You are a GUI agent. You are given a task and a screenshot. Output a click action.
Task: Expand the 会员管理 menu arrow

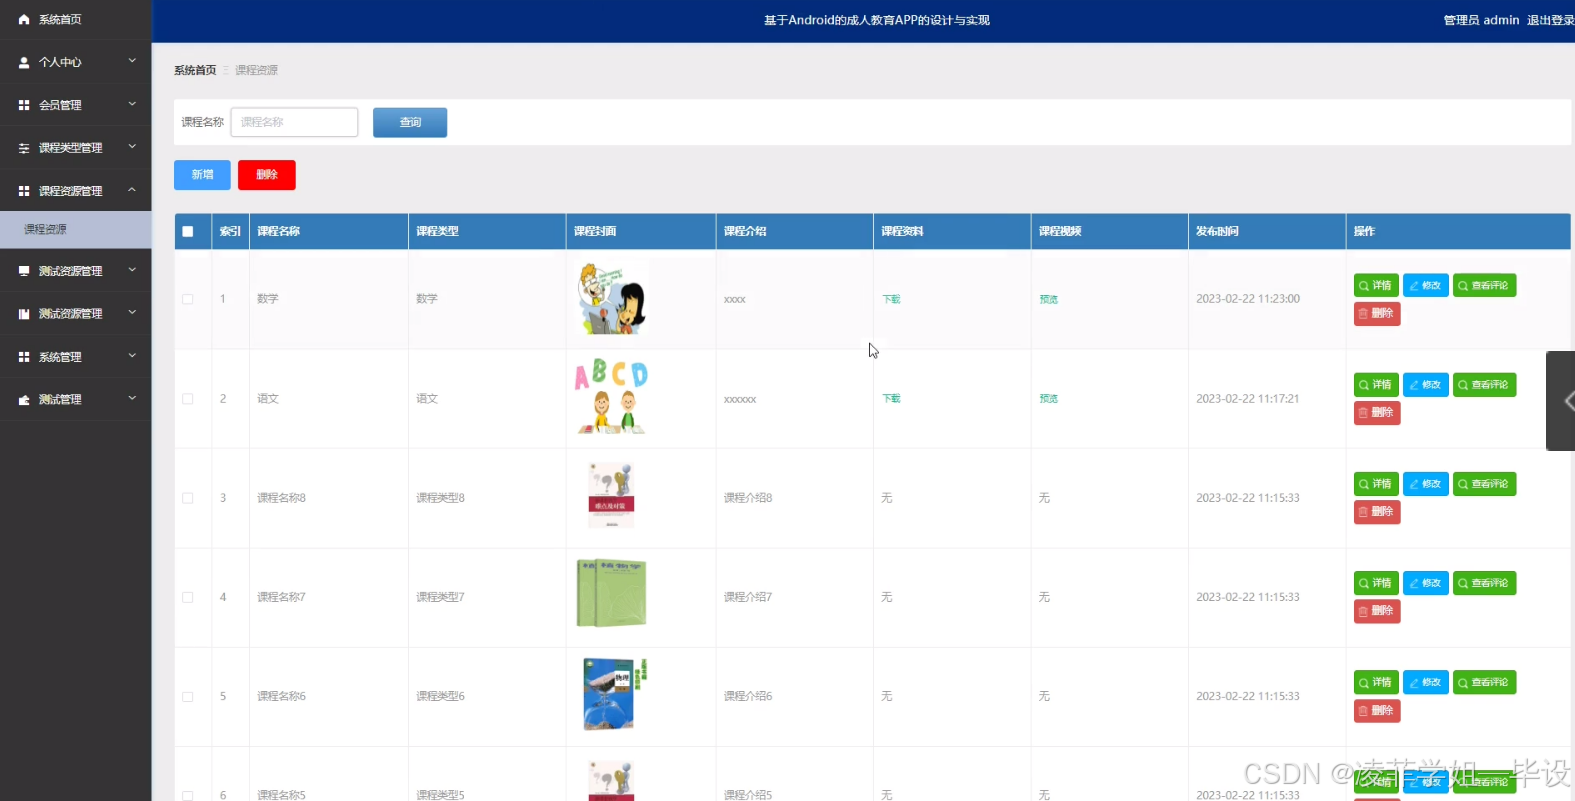point(132,104)
